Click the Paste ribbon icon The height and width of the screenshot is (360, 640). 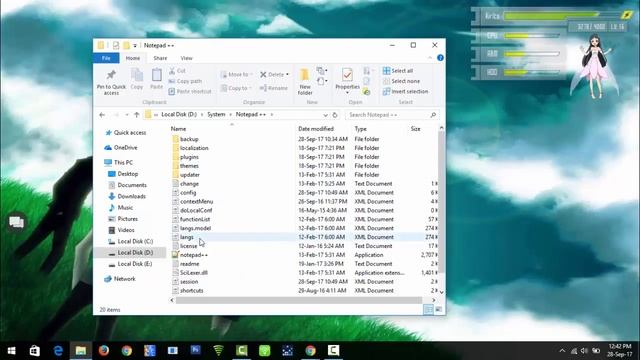point(157,79)
